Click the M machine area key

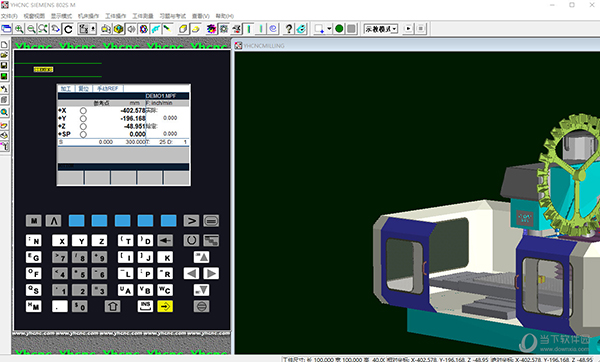[34, 221]
